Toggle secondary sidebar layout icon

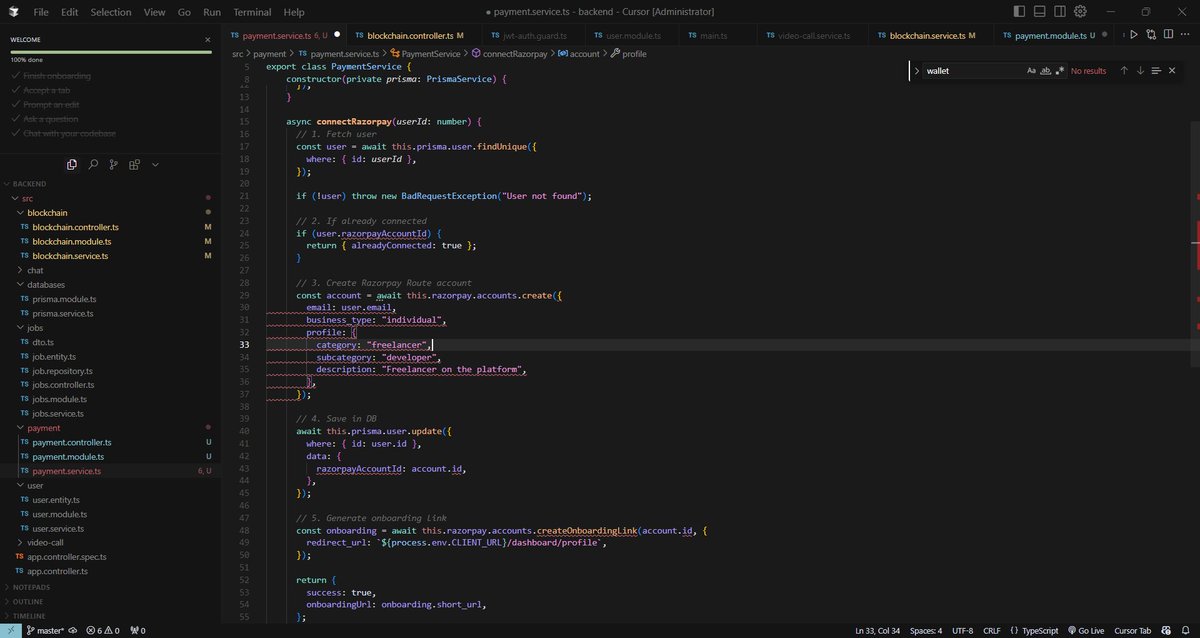(x=1060, y=12)
